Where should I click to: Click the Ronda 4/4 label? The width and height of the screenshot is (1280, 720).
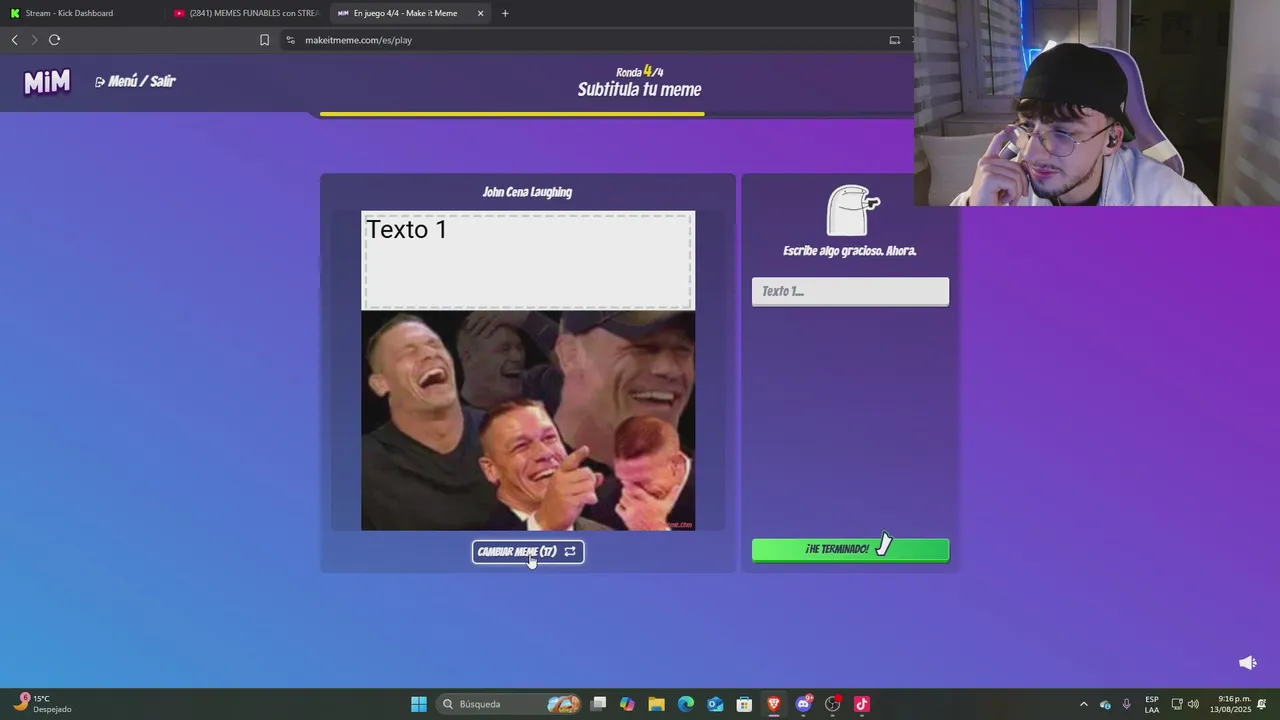639,71
